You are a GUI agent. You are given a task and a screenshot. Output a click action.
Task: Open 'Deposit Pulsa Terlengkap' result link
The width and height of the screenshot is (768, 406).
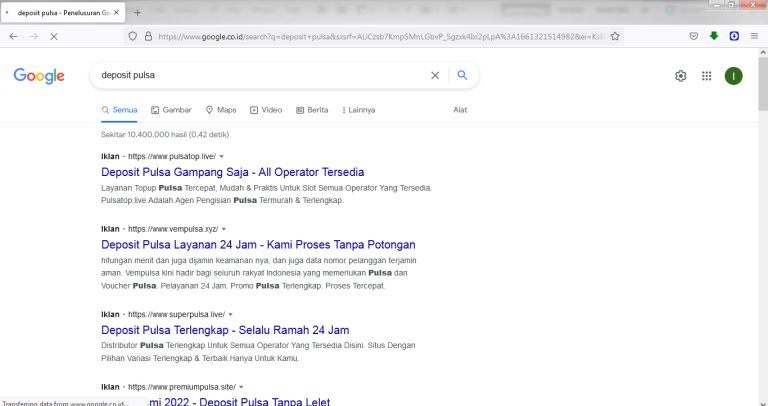click(x=224, y=330)
